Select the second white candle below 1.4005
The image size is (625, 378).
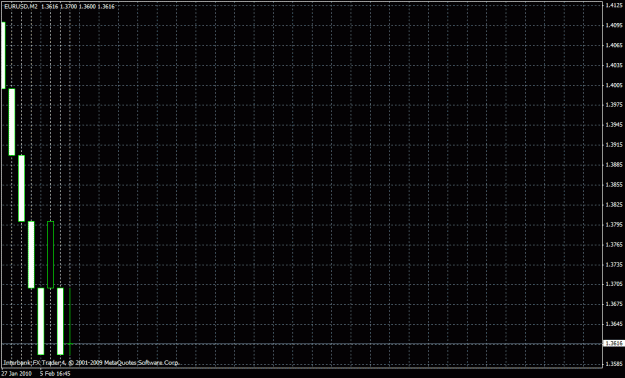point(12,122)
